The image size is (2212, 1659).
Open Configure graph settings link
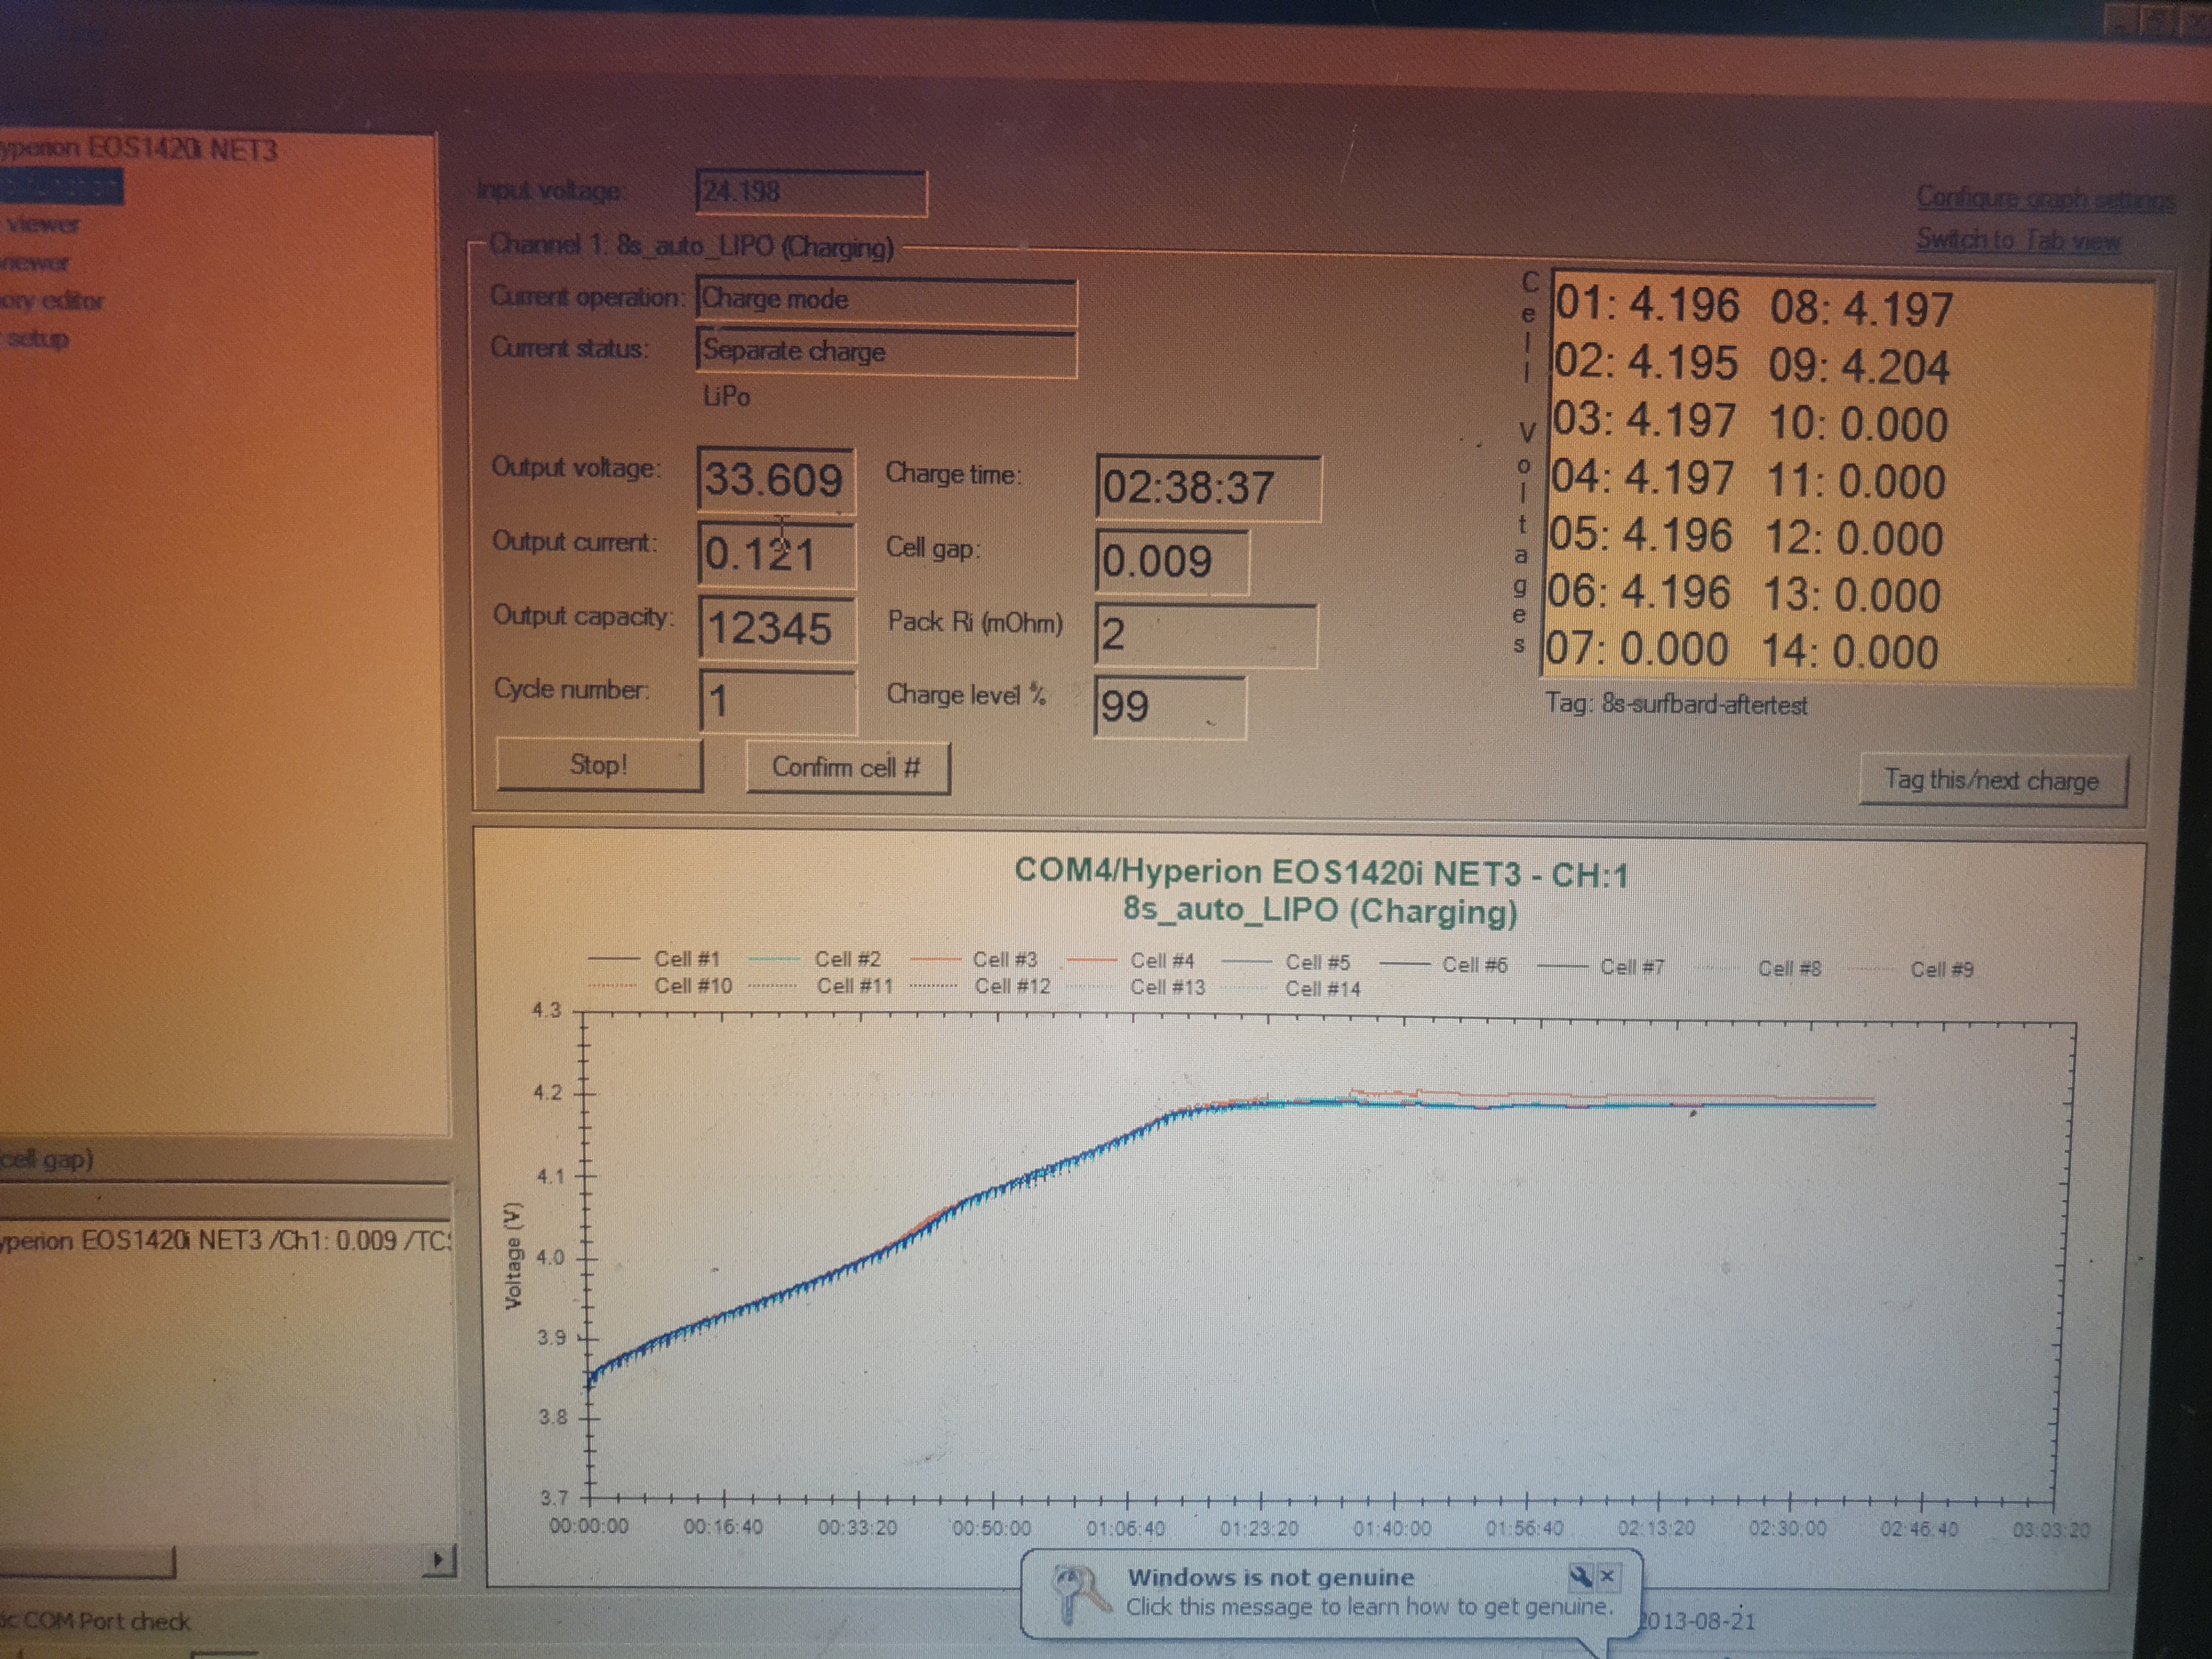coord(2044,198)
